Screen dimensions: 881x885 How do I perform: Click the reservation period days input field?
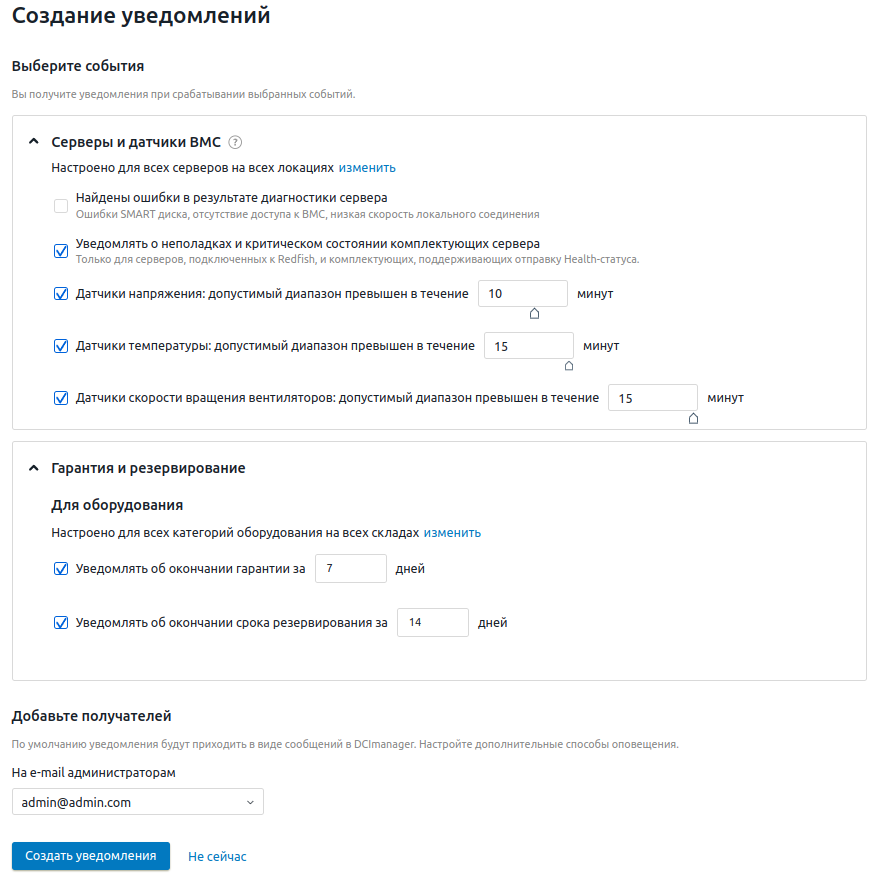coord(432,623)
